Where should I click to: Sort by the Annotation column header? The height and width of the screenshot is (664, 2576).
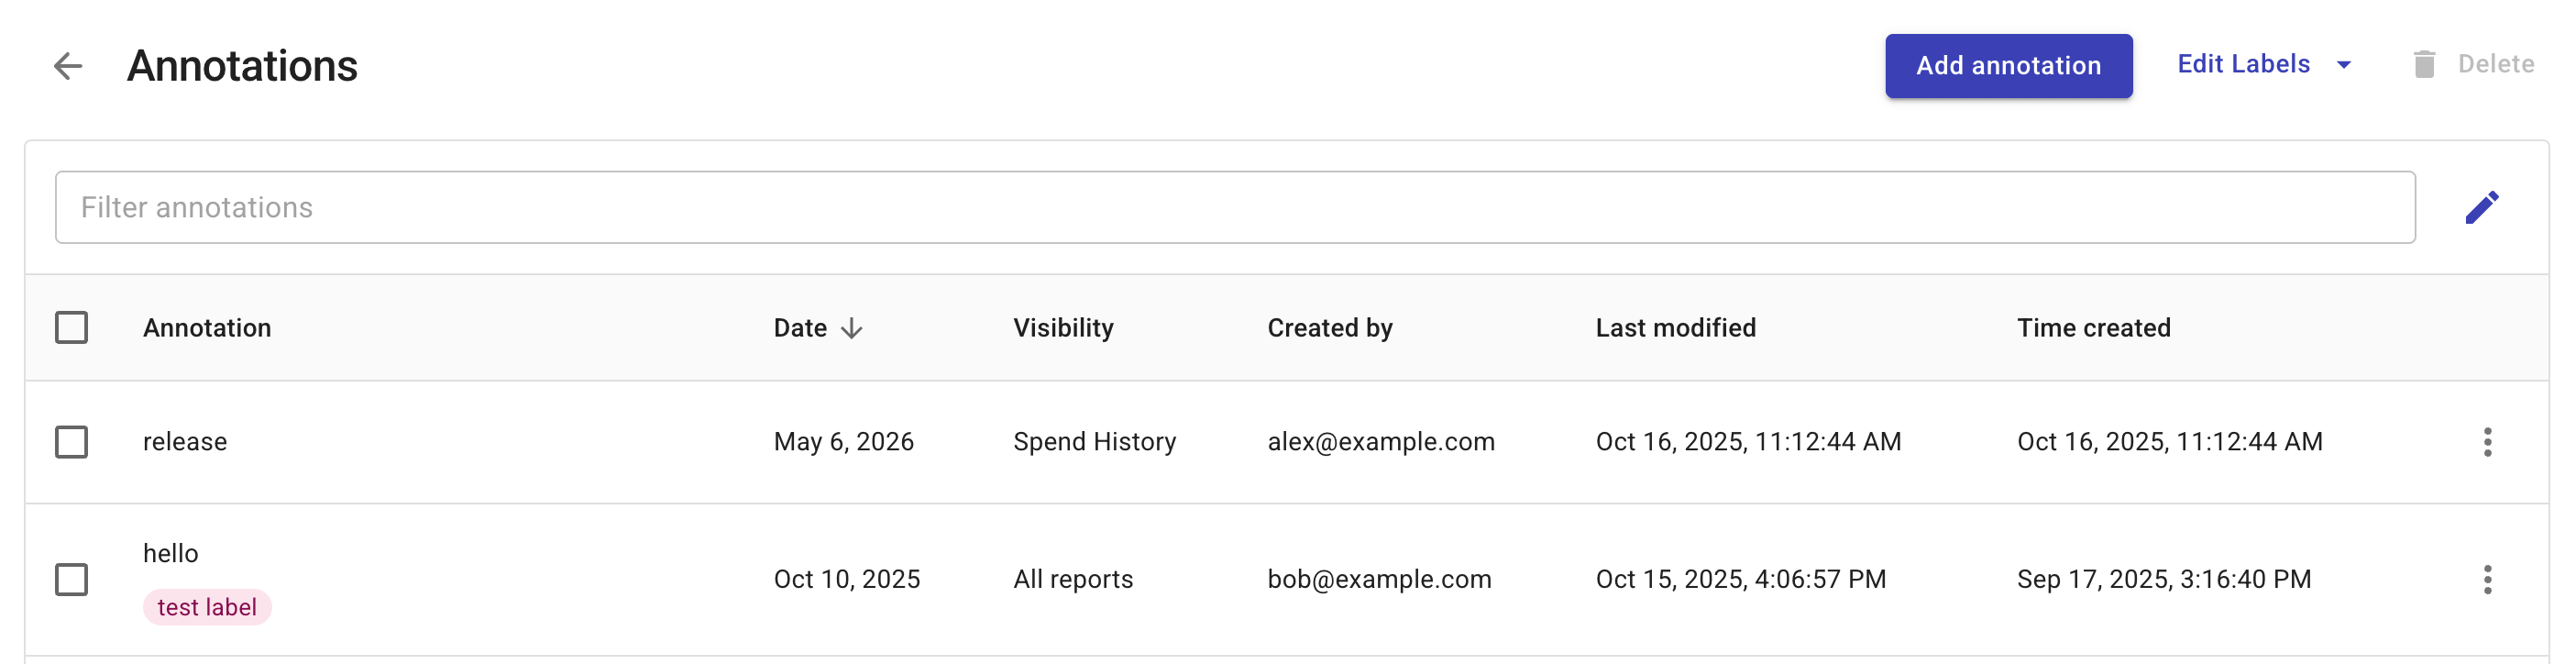tap(207, 328)
